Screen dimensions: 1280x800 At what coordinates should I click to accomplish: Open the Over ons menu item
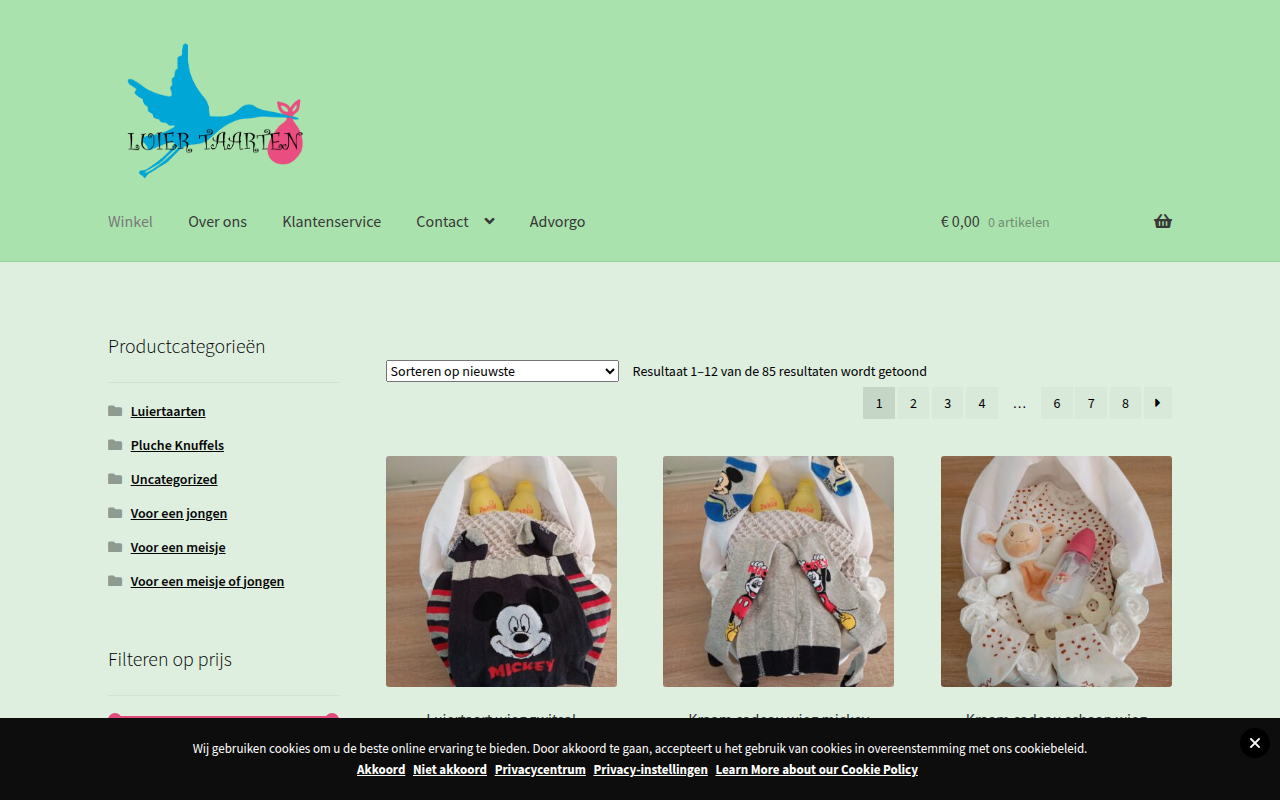pyautogui.click(x=217, y=221)
